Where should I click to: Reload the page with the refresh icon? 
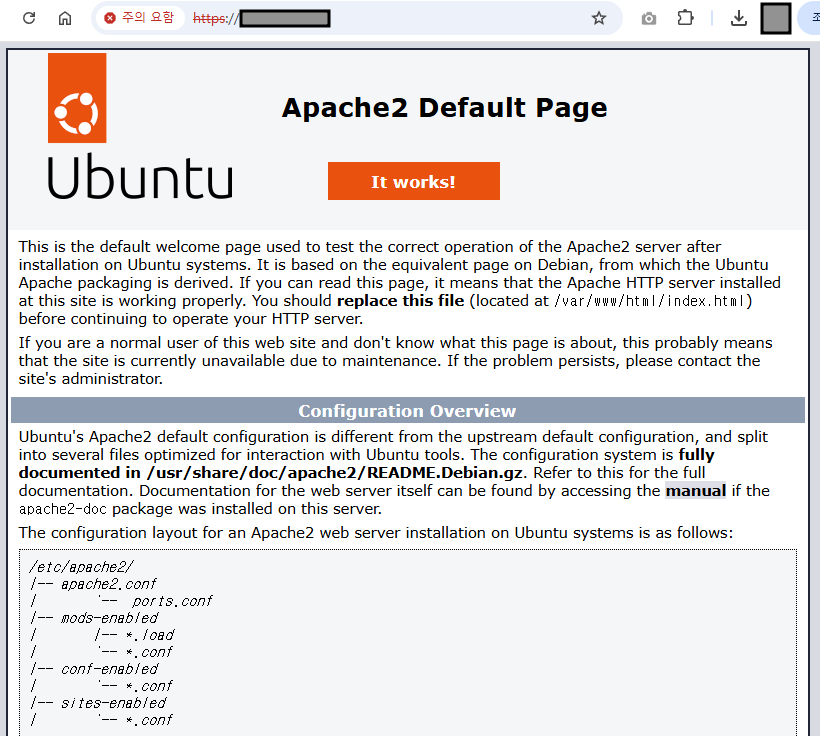(29, 18)
